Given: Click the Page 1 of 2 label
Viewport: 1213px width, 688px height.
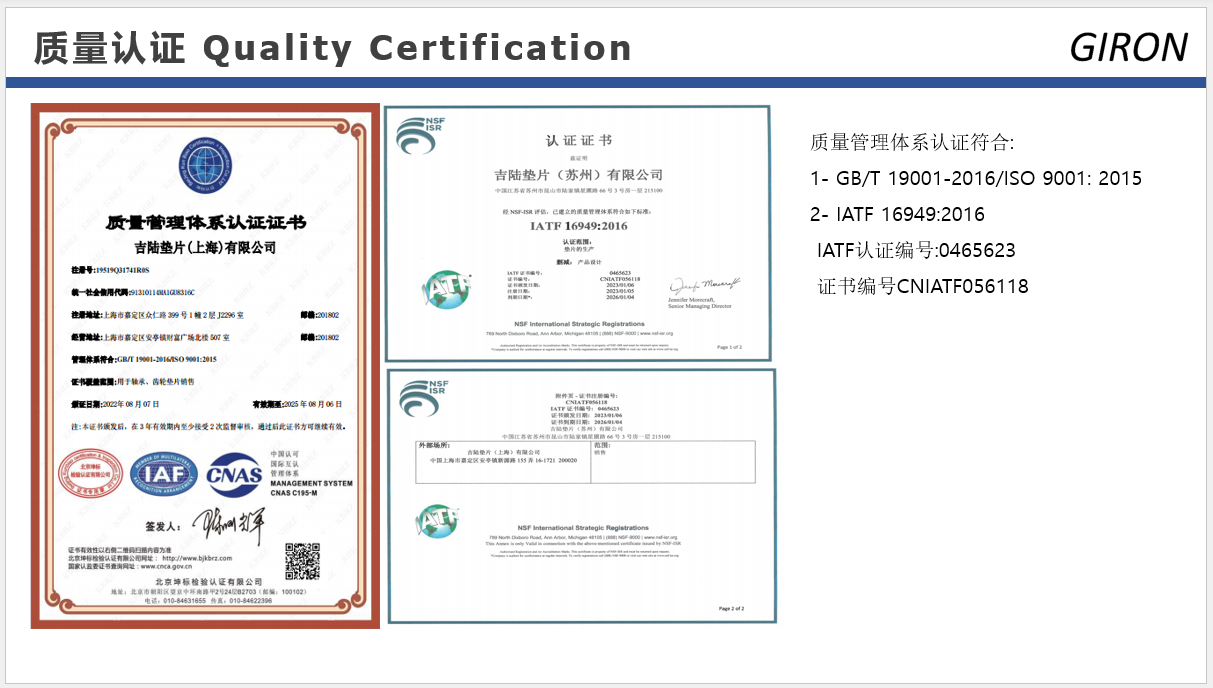Looking at the screenshot, I should tap(729, 347).
